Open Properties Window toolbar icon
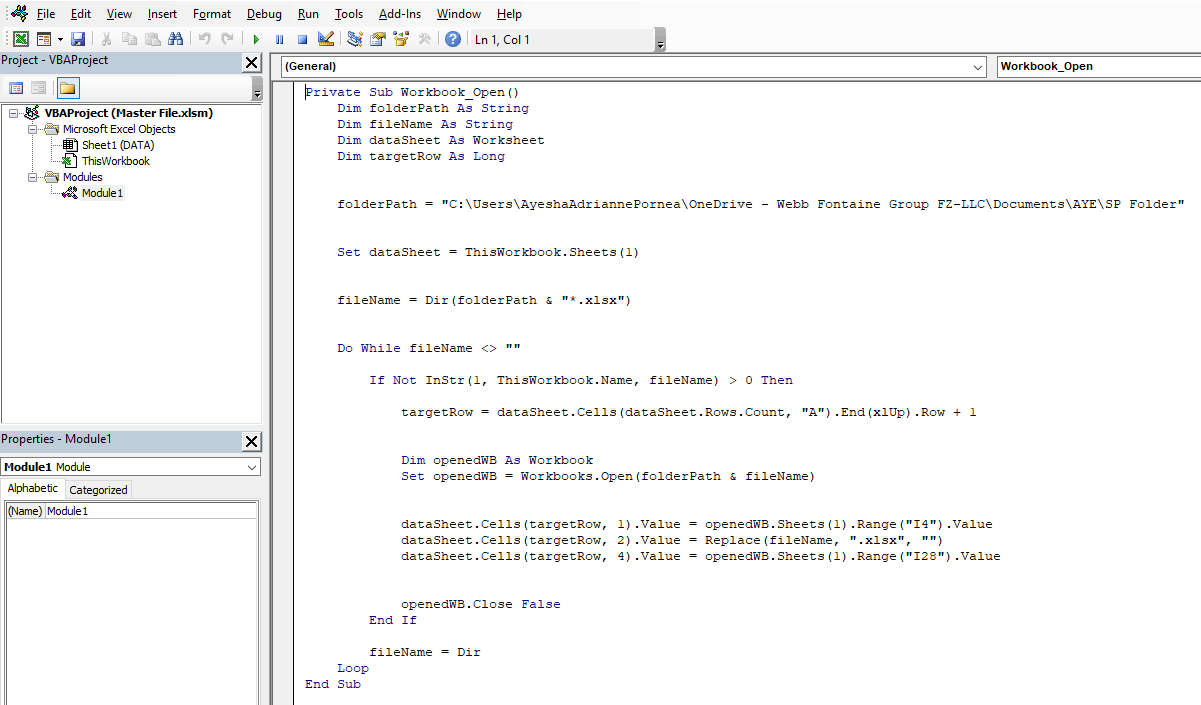 (378, 39)
